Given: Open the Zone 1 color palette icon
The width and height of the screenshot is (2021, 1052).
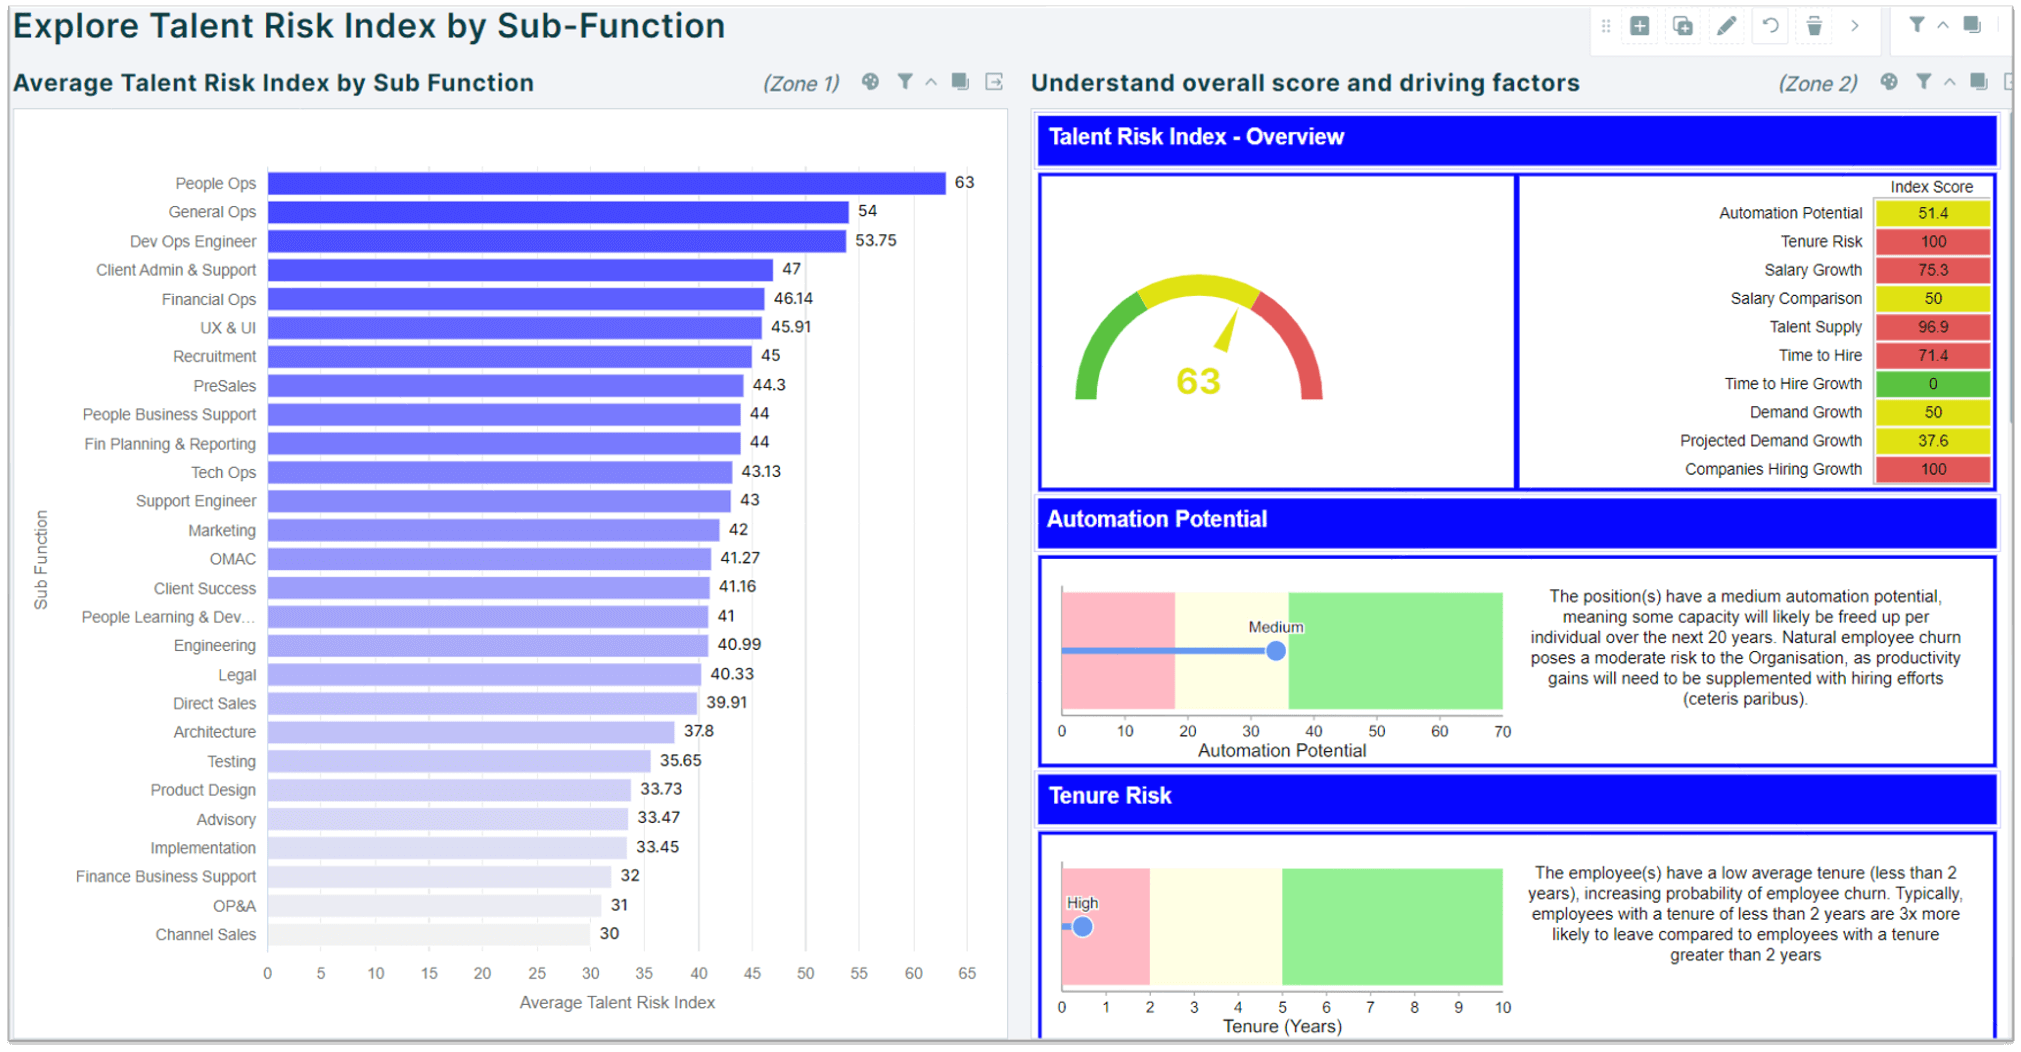Looking at the screenshot, I should tap(870, 82).
